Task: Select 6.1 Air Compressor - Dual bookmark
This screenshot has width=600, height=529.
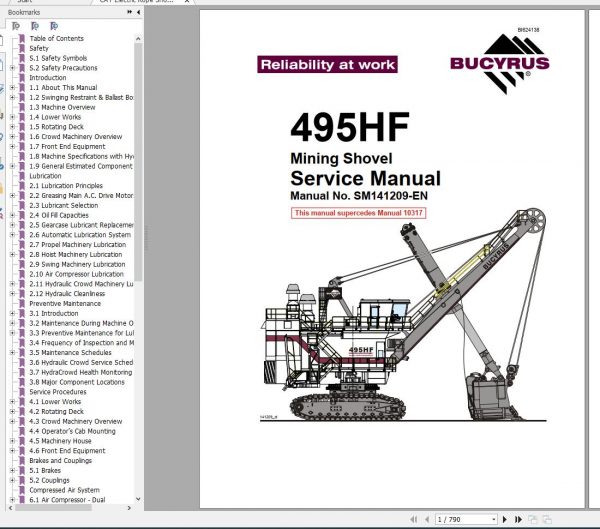Action: 67,500
